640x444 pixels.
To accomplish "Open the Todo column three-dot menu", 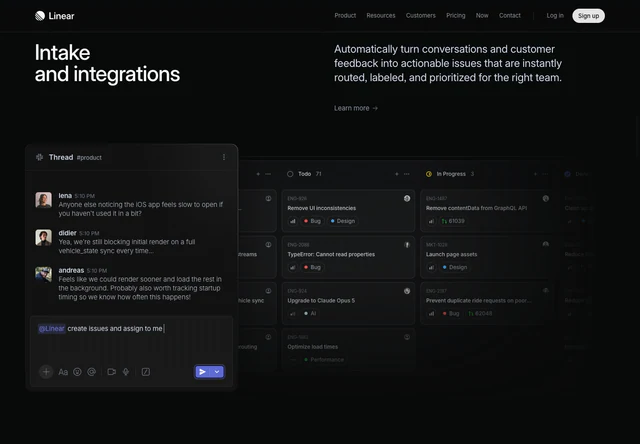I will pos(407,174).
